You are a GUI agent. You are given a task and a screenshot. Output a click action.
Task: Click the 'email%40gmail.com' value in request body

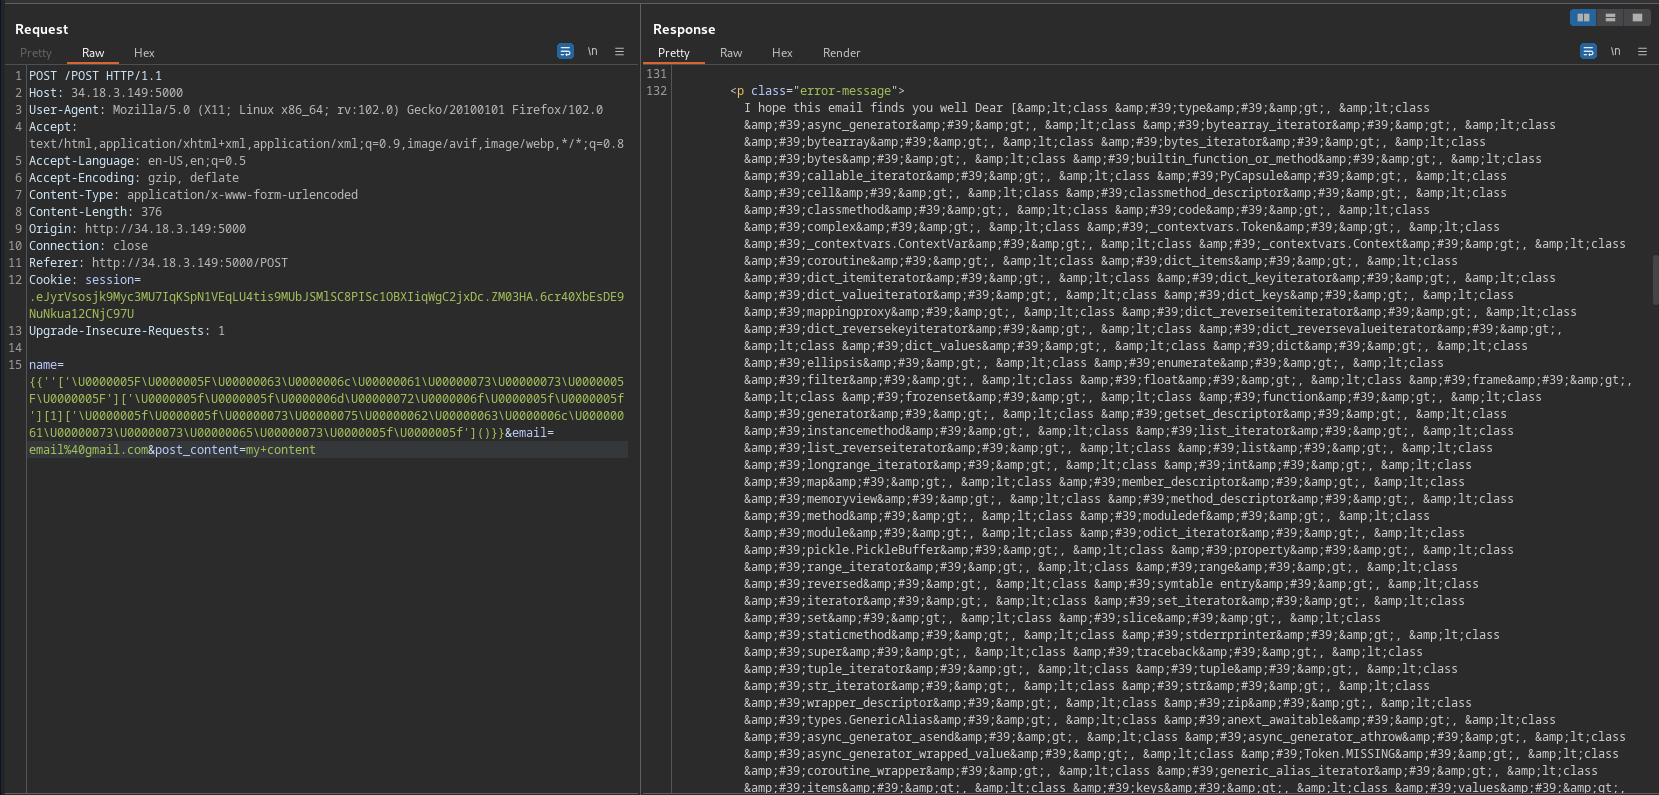click(88, 450)
